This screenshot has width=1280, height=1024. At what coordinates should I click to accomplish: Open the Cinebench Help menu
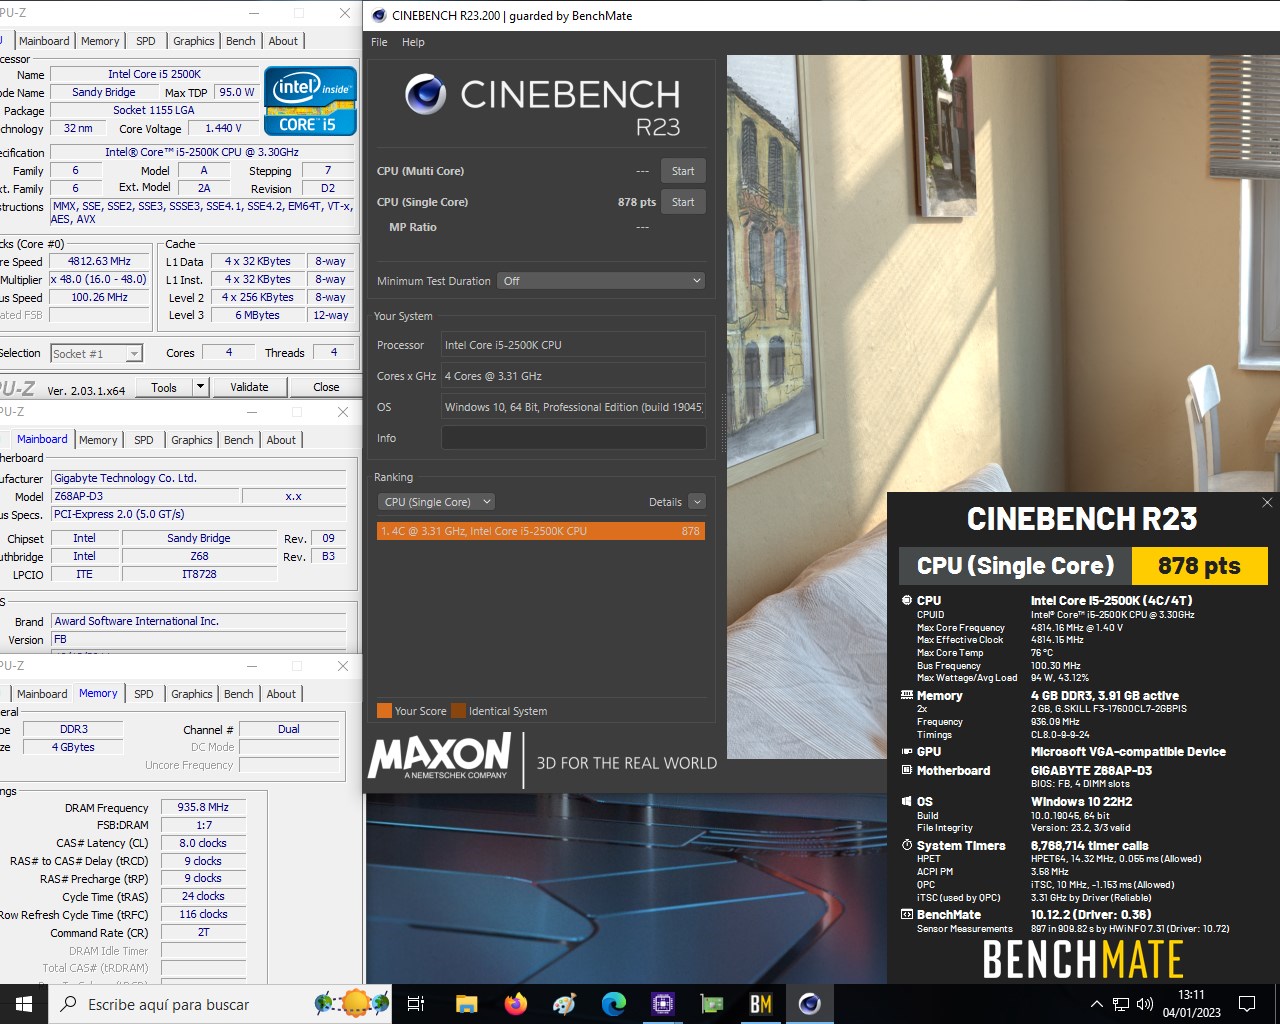pyautogui.click(x=413, y=42)
